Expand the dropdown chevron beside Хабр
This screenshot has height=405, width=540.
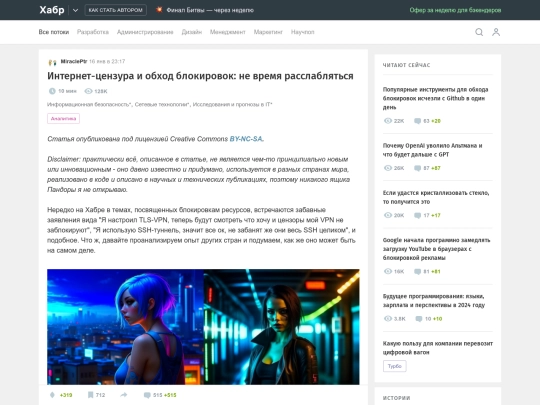pos(75,10)
